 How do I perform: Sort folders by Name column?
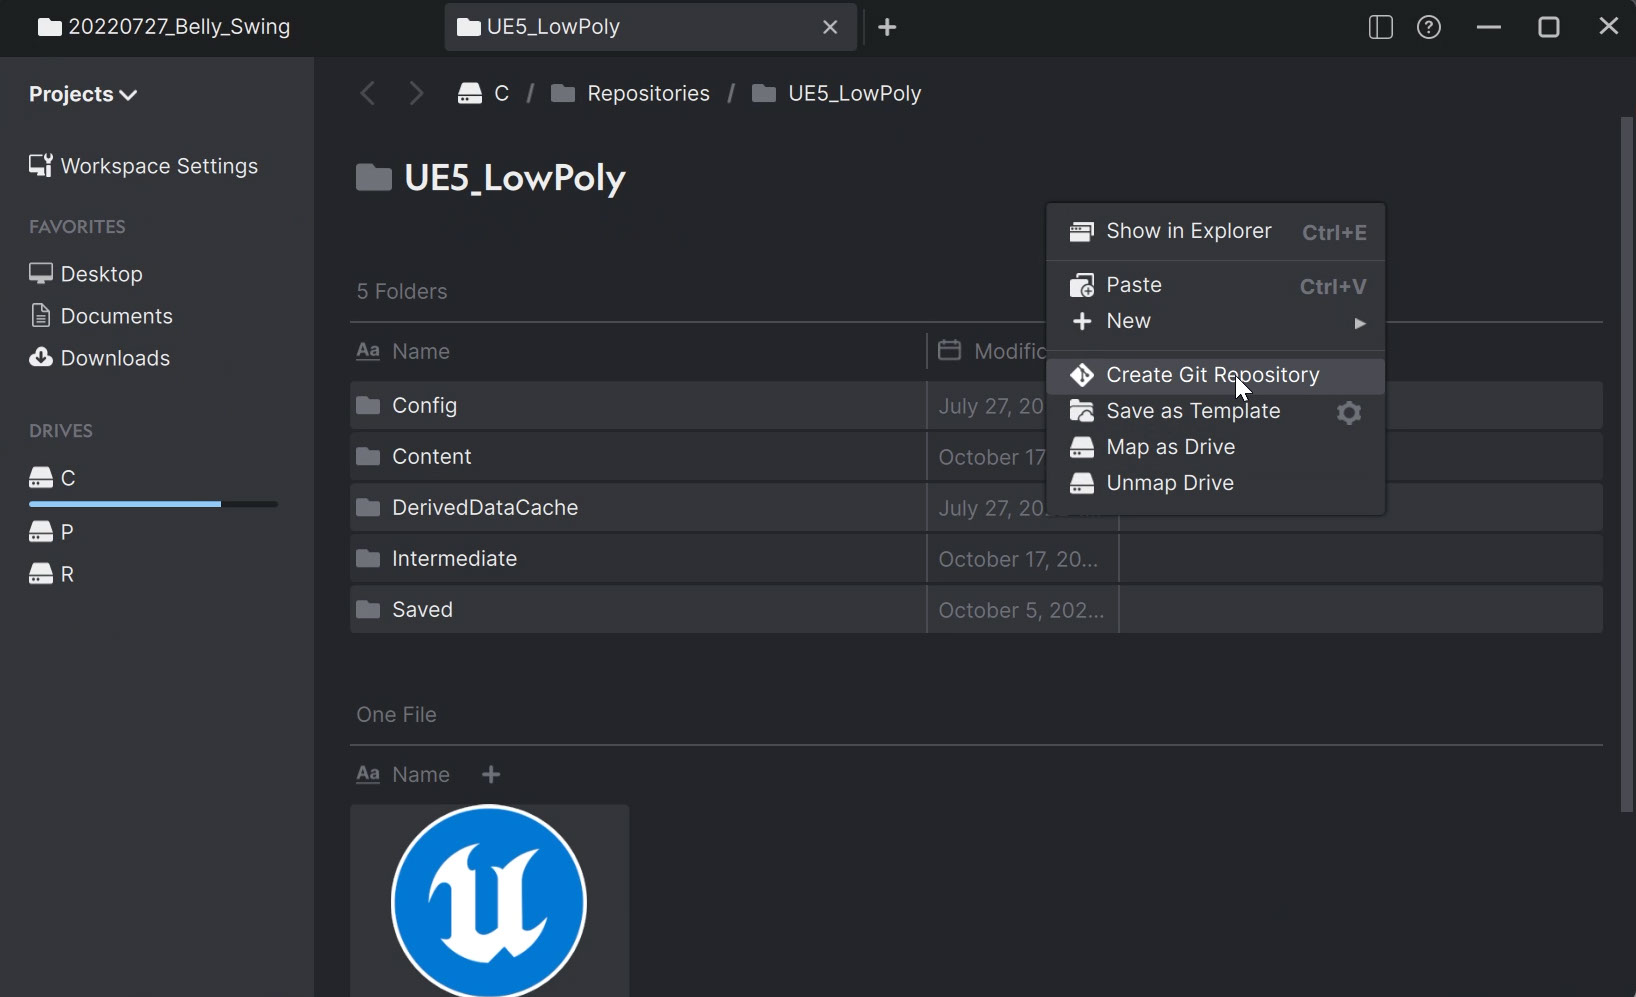404,351
